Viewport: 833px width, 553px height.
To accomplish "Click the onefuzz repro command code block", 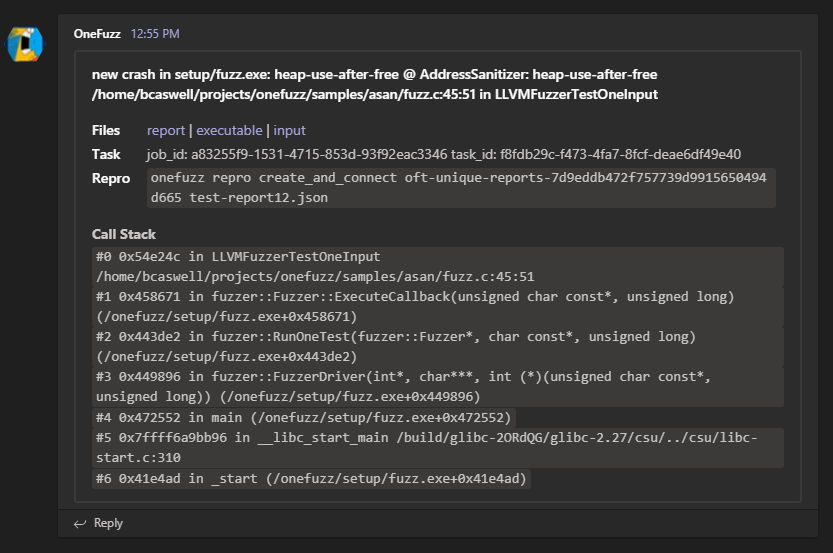I will pos(461,188).
